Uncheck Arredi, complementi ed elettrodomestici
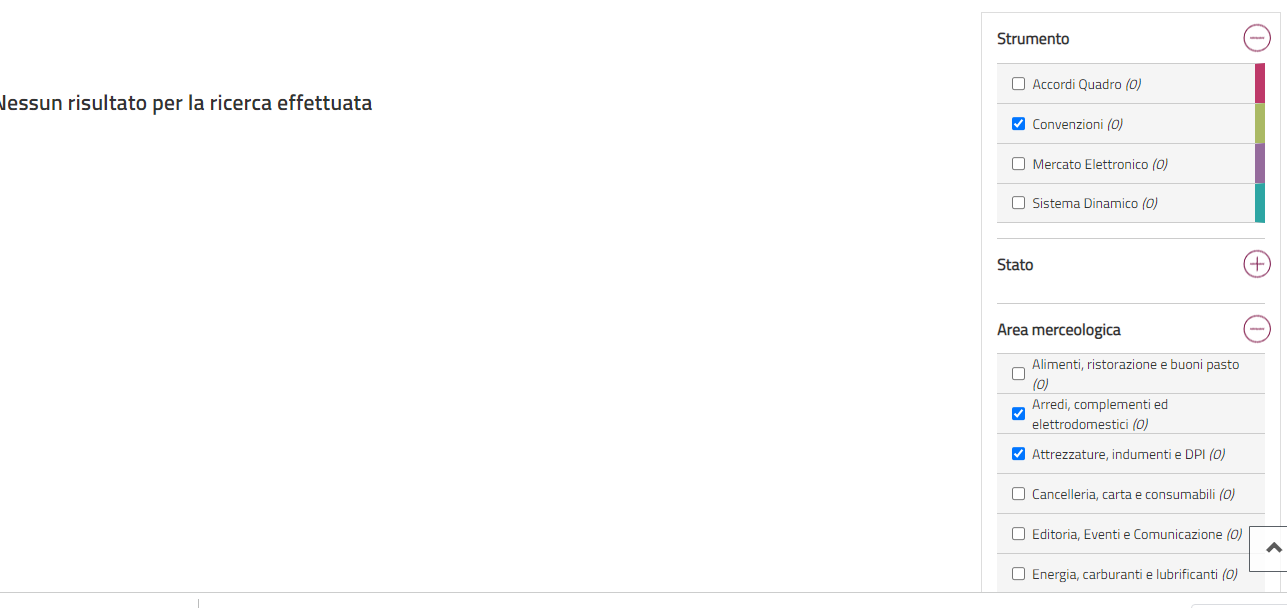 pos(1019,414)
